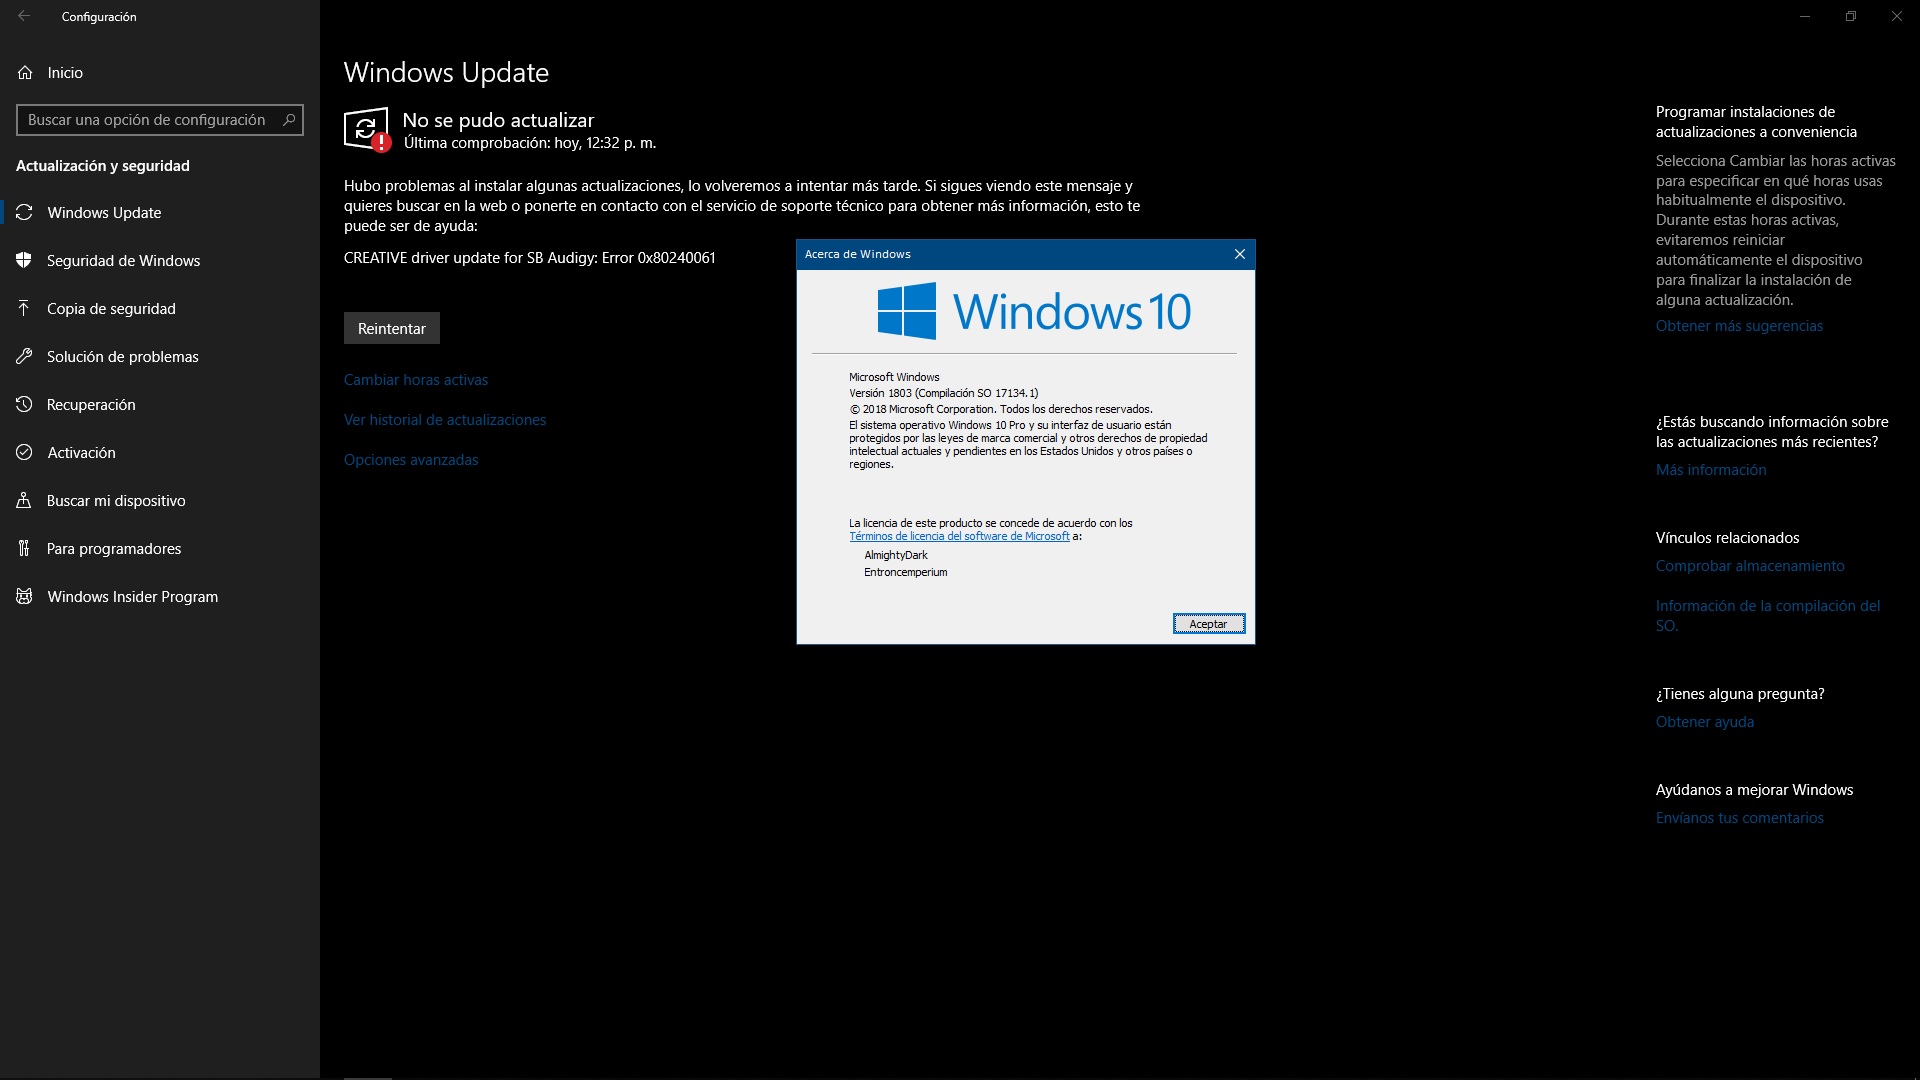Image resolution: width=1920 pixels, height=1080 pixels.
Task: Open Copia de seguridad section
Action: pyautogui.click(x=160, y=308)
